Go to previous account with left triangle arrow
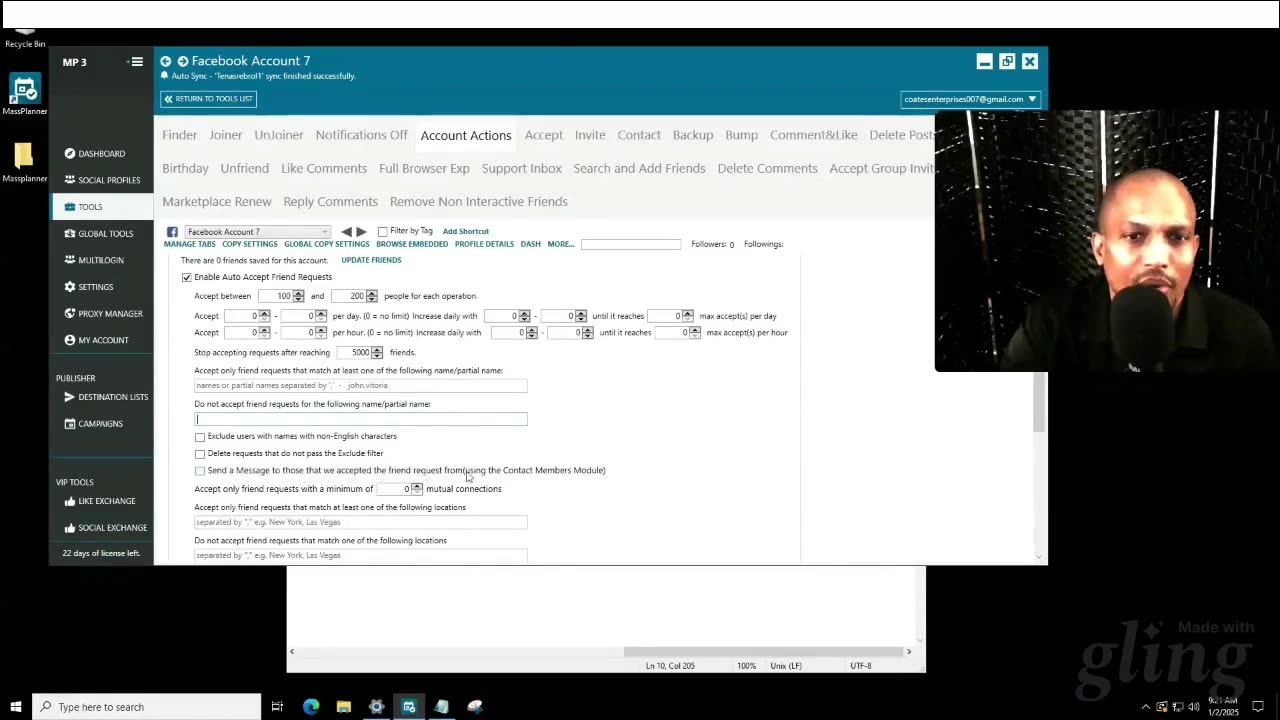The image size is (1280, 720). click(346, 232)
